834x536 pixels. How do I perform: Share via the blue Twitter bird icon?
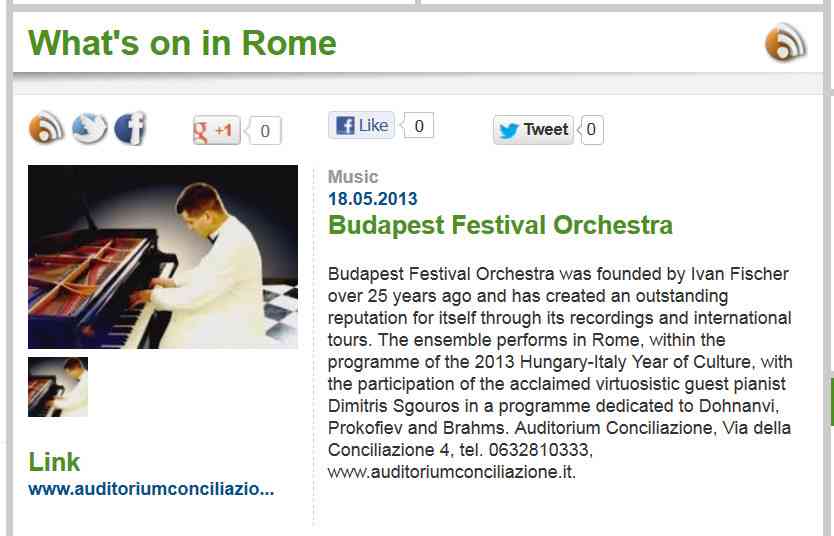(x=89, y=128)
